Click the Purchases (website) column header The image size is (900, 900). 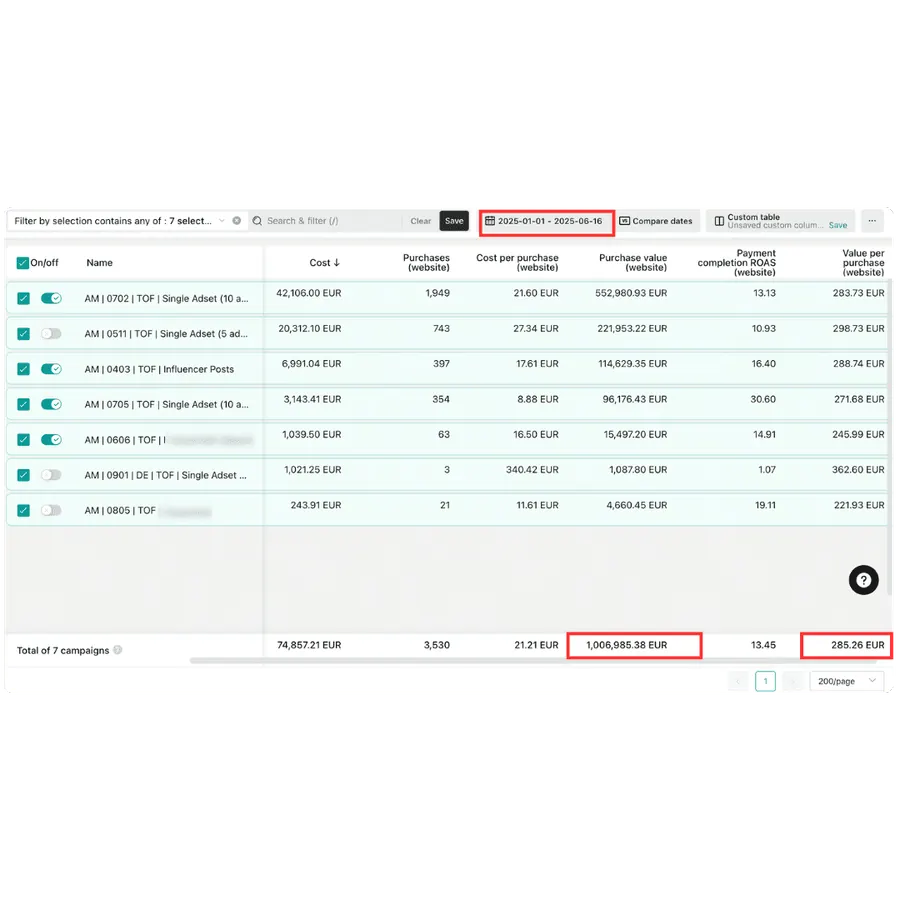click(426, 262)
